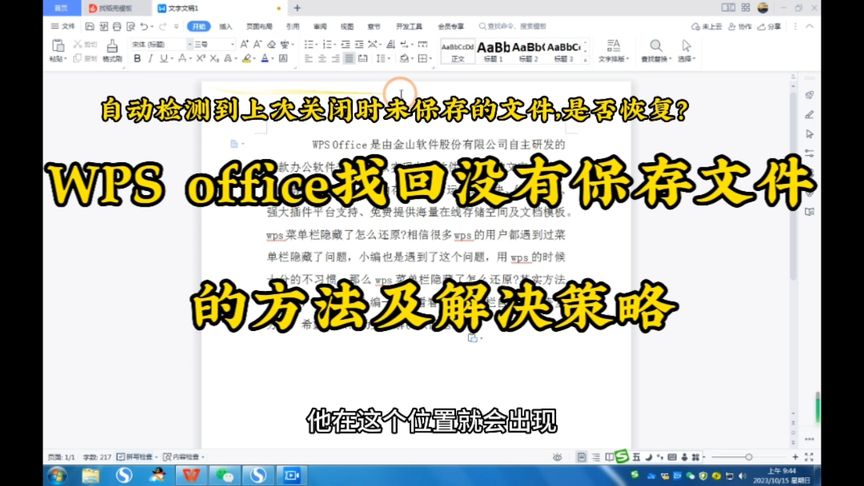The height and width of the screenshot is (486, 864).
Task: Adjust the zoom slider in status bar
Action: (750, 456)
